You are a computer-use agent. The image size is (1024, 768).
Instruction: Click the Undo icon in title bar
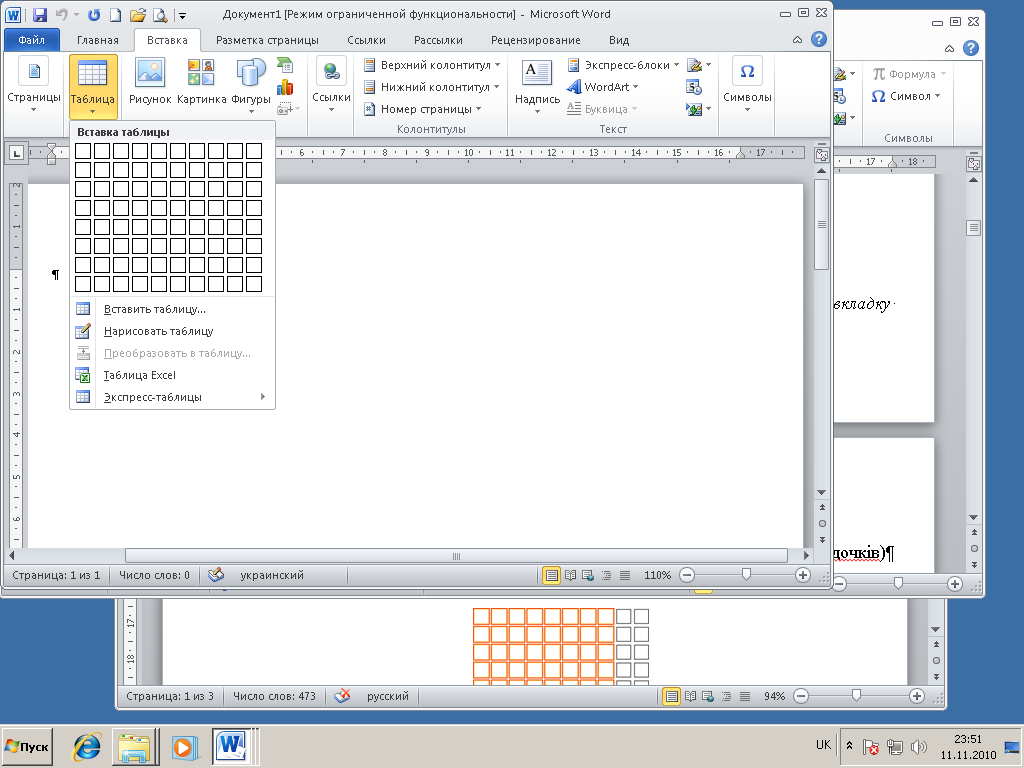point(62,14)
